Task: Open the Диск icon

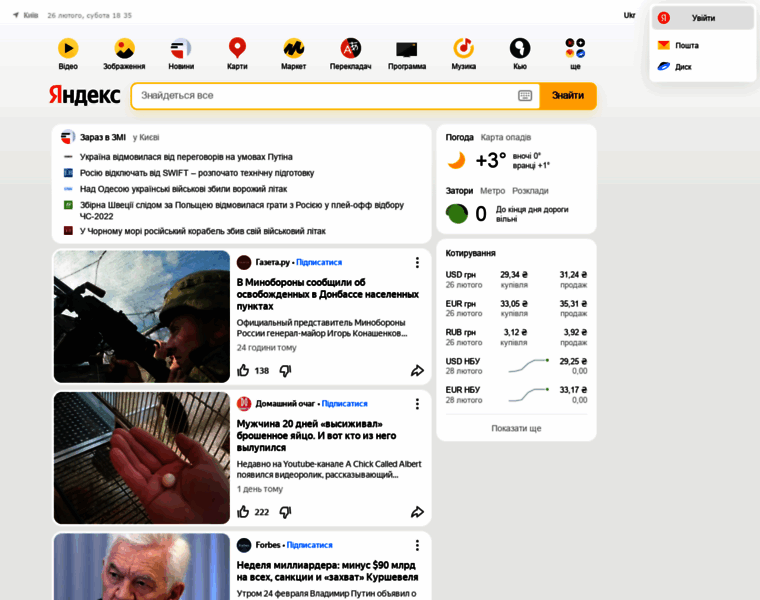Action: 664,66
